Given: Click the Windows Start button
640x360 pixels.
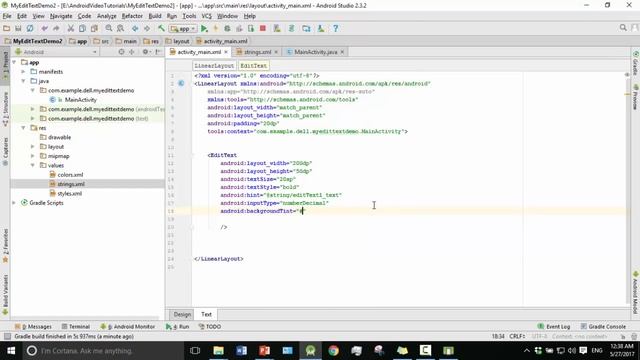Looking at the screenshot, I should 11,351.
